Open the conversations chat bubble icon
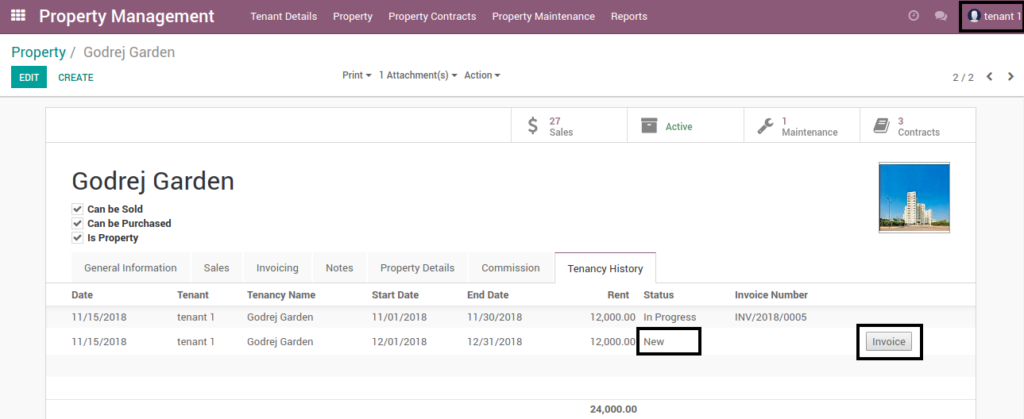This screenshot has width=1024, height=419. click(940, 16)
